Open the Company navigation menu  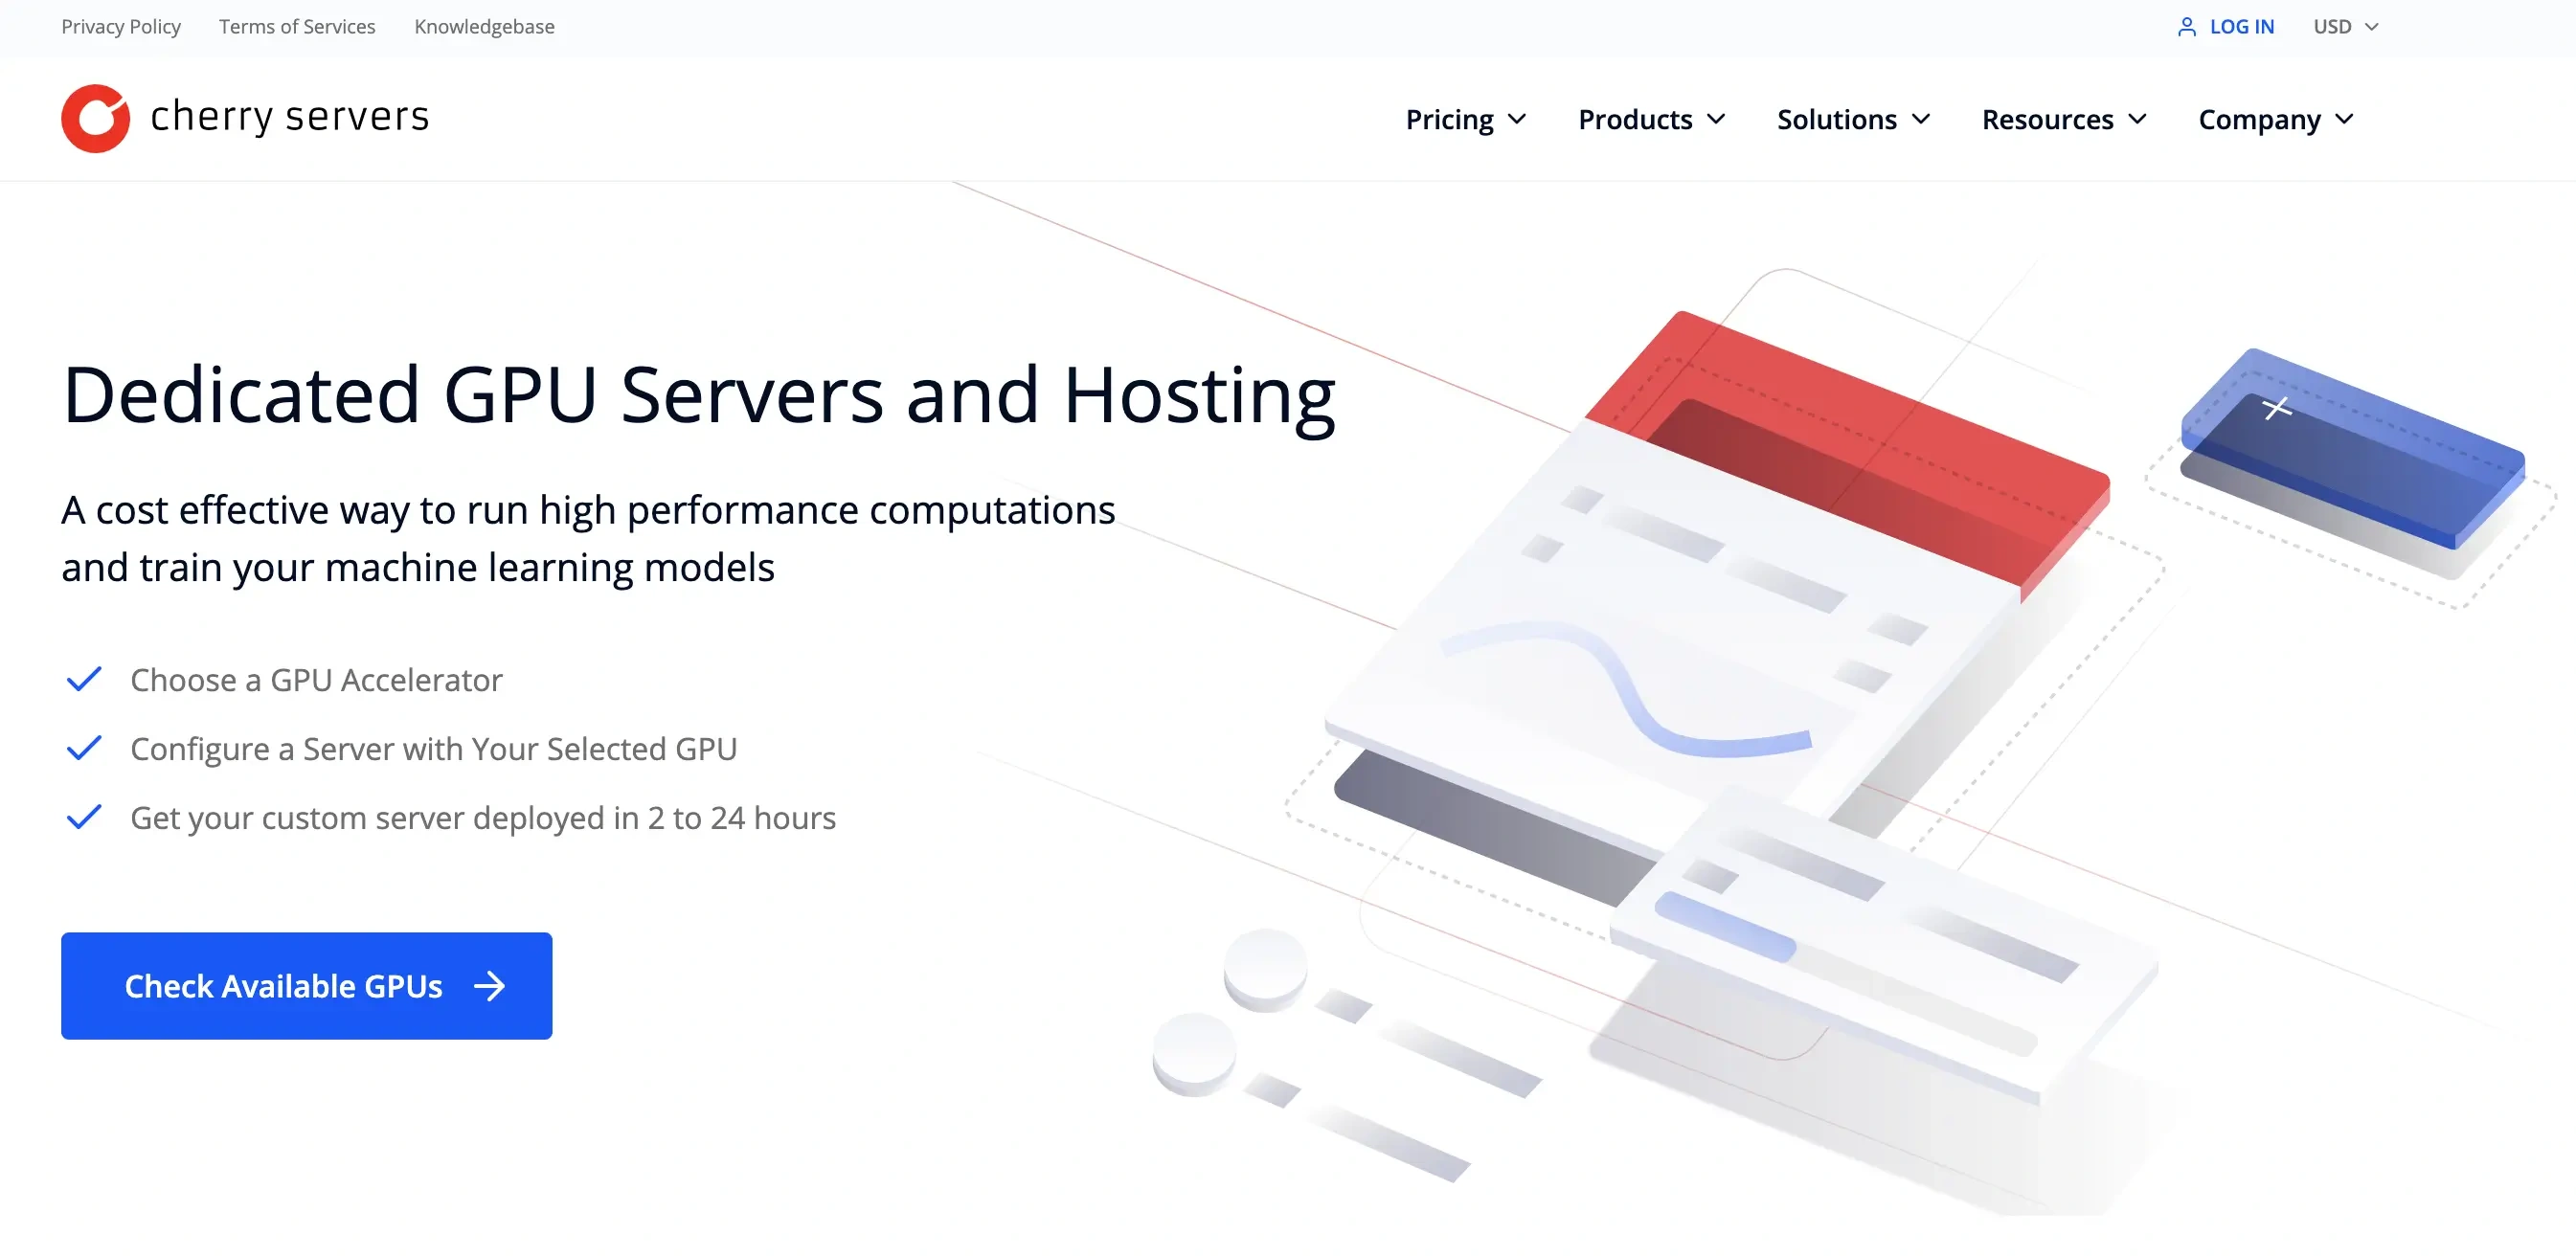click(x=2275, y=119)
